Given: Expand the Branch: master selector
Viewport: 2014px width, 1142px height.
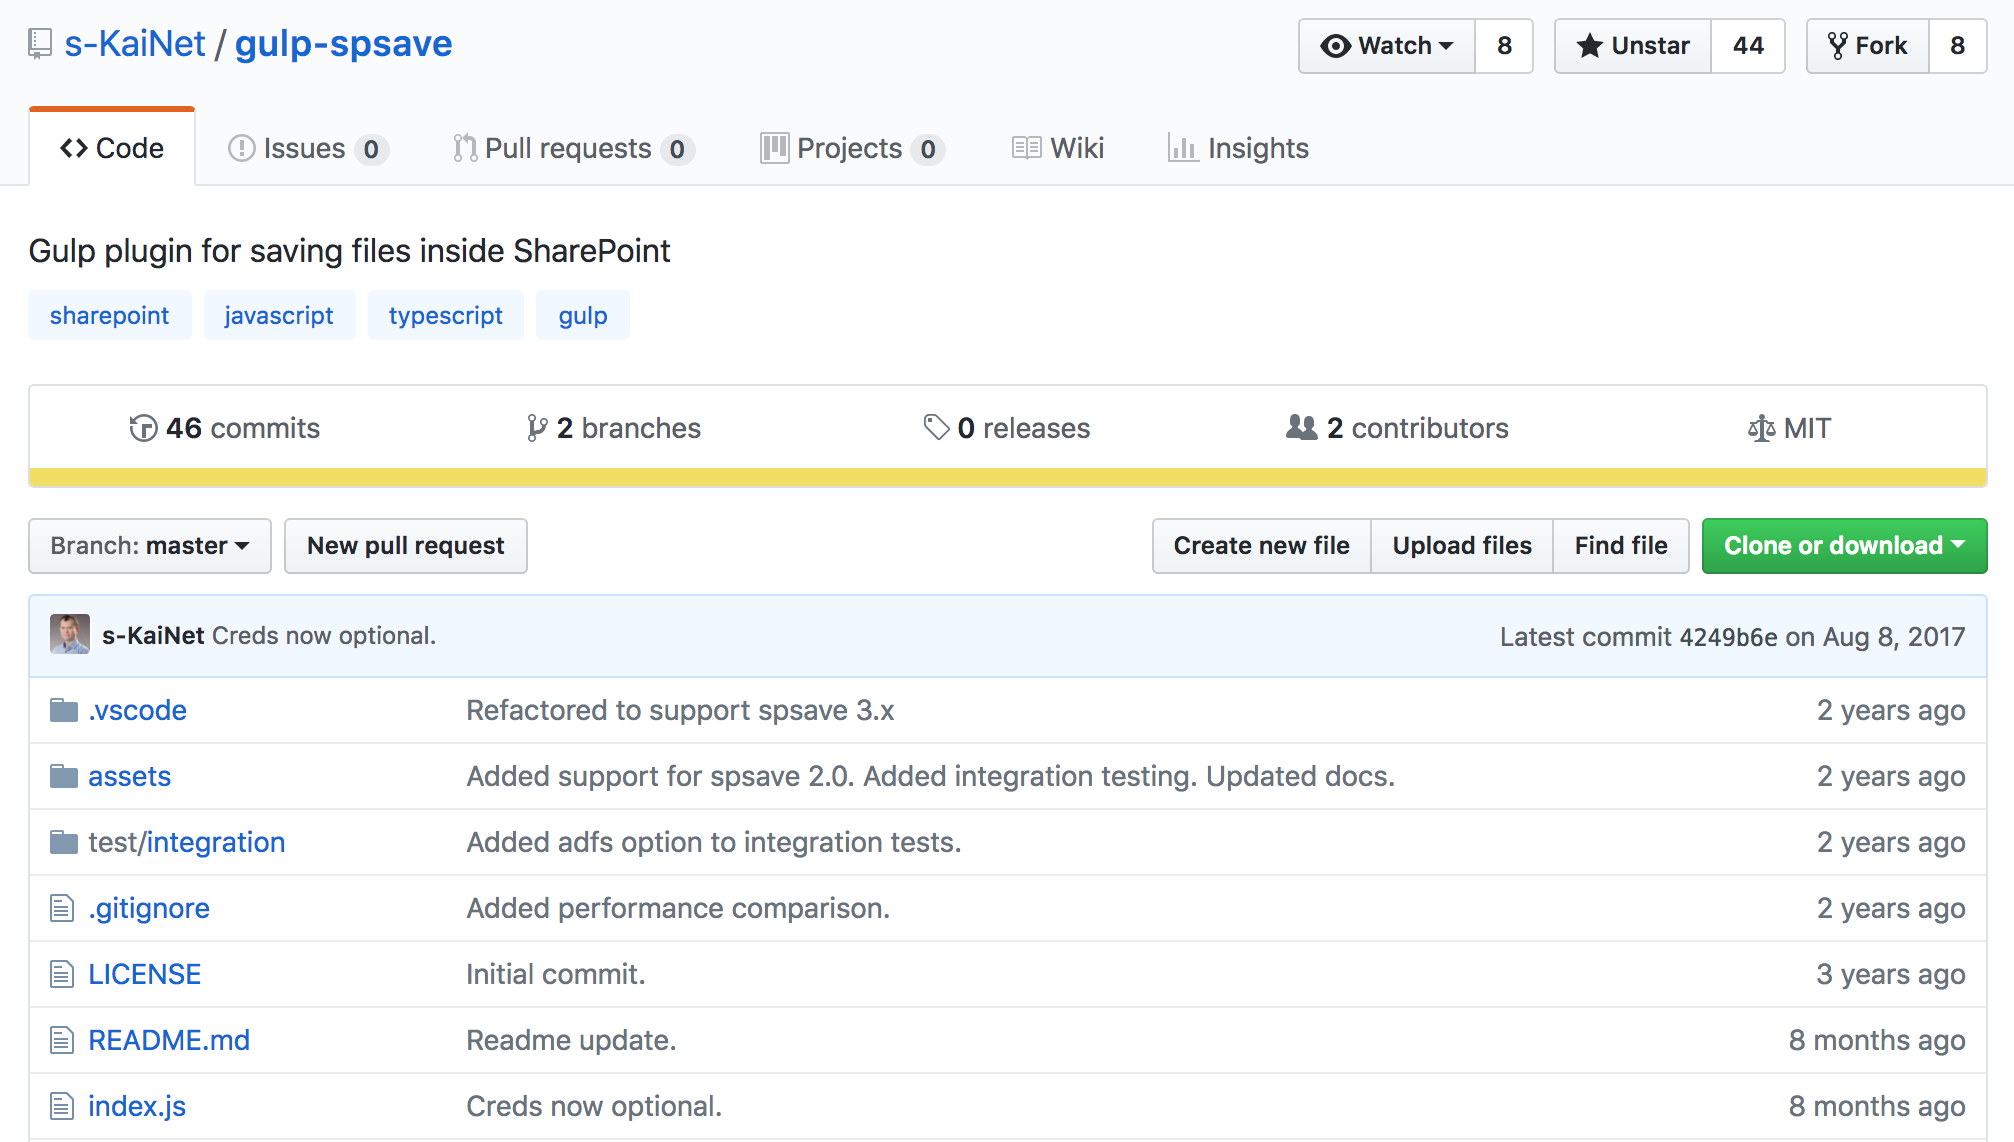Looking at the screenshot, I should pos(150,546).
